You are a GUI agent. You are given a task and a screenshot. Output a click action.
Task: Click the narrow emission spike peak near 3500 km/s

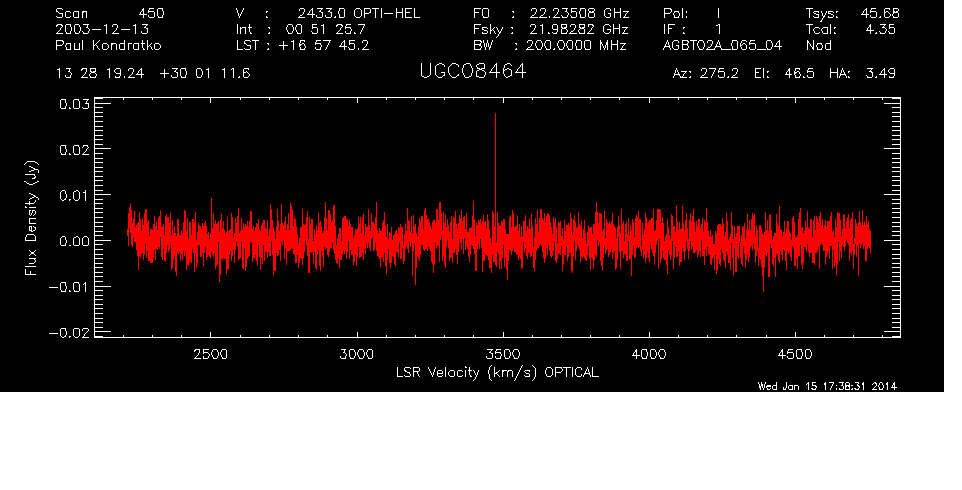coord(495,116)
